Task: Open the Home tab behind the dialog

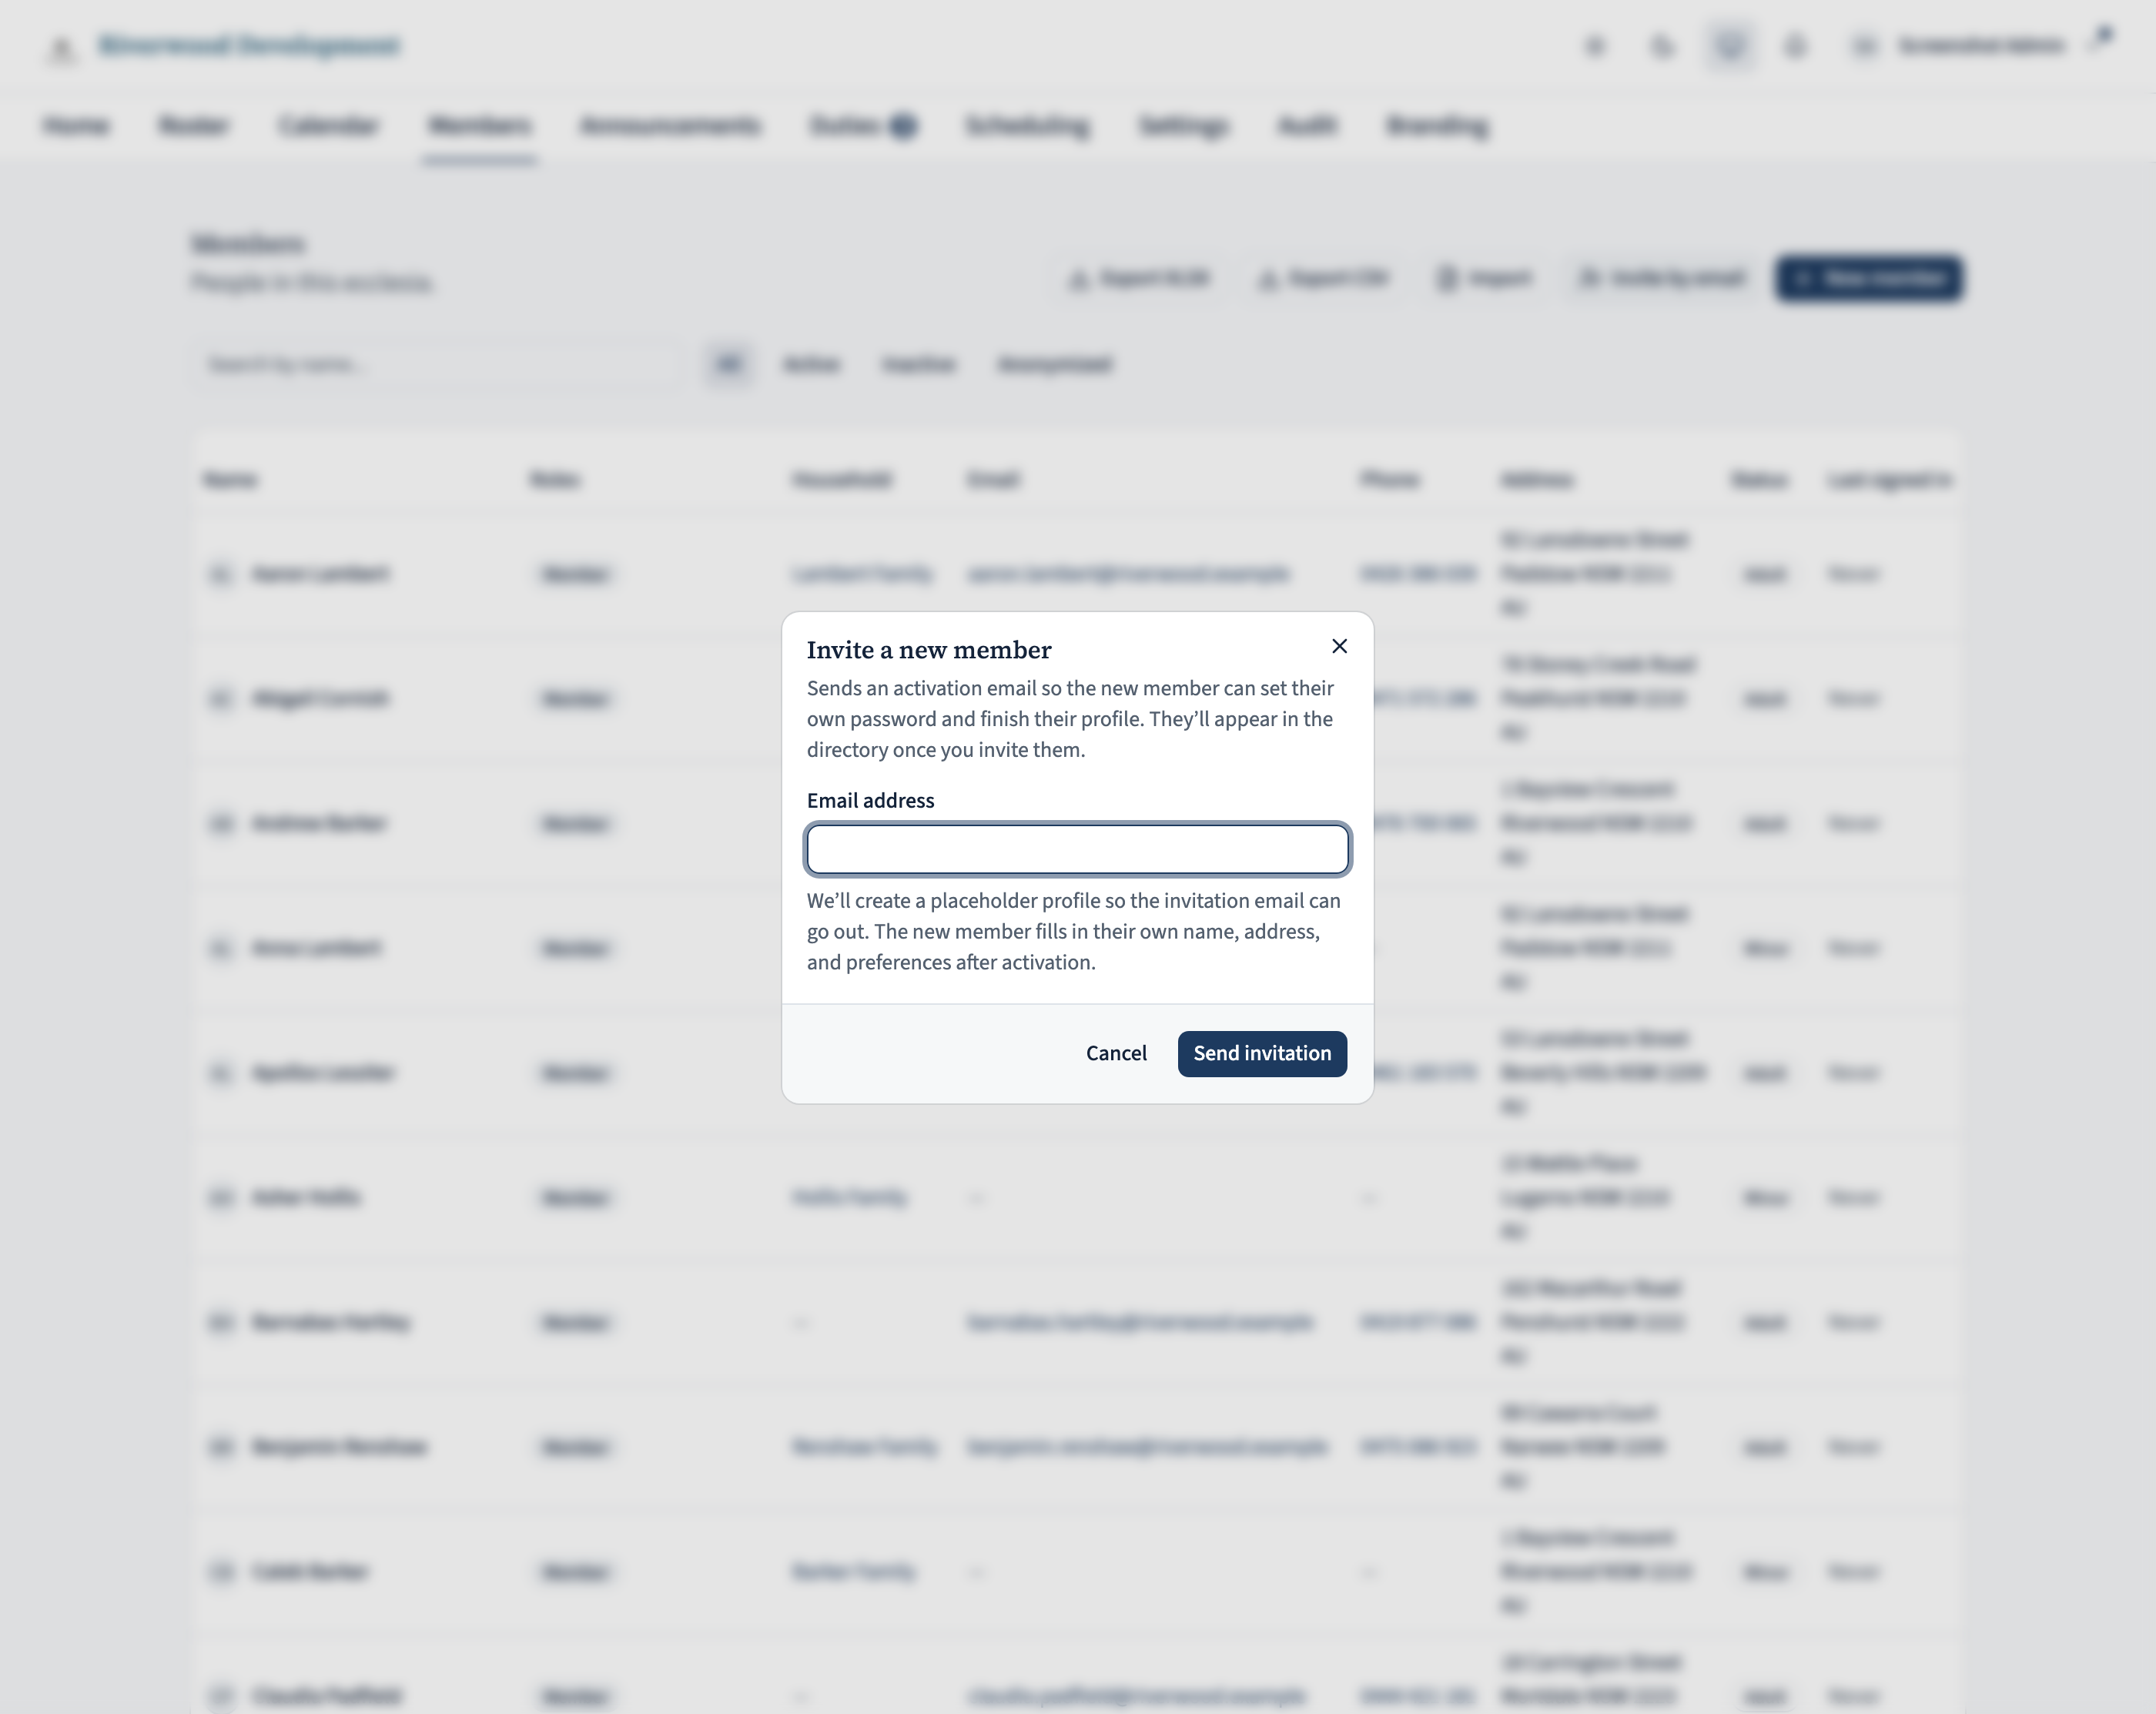Action: 76,126
